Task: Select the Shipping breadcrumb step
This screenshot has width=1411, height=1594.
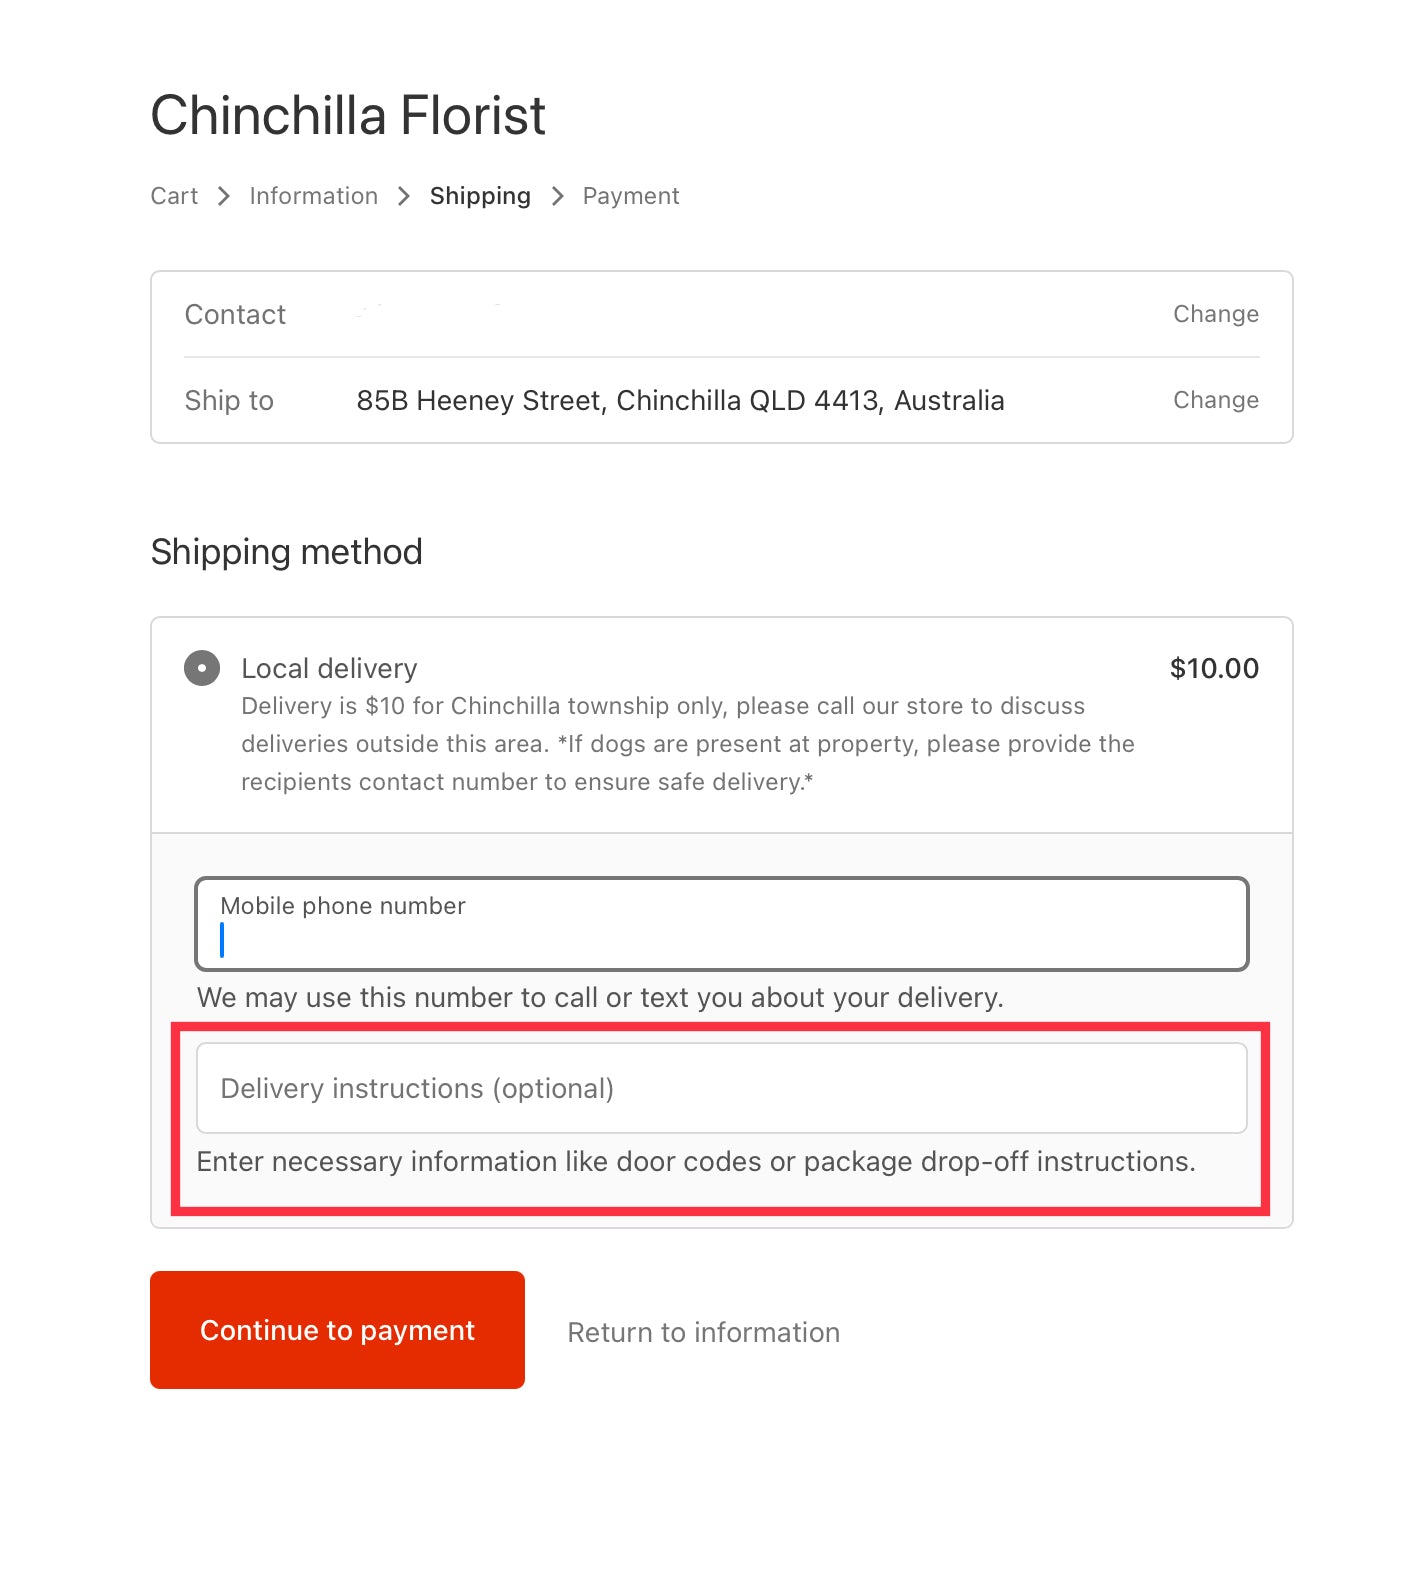Action: 480,196
